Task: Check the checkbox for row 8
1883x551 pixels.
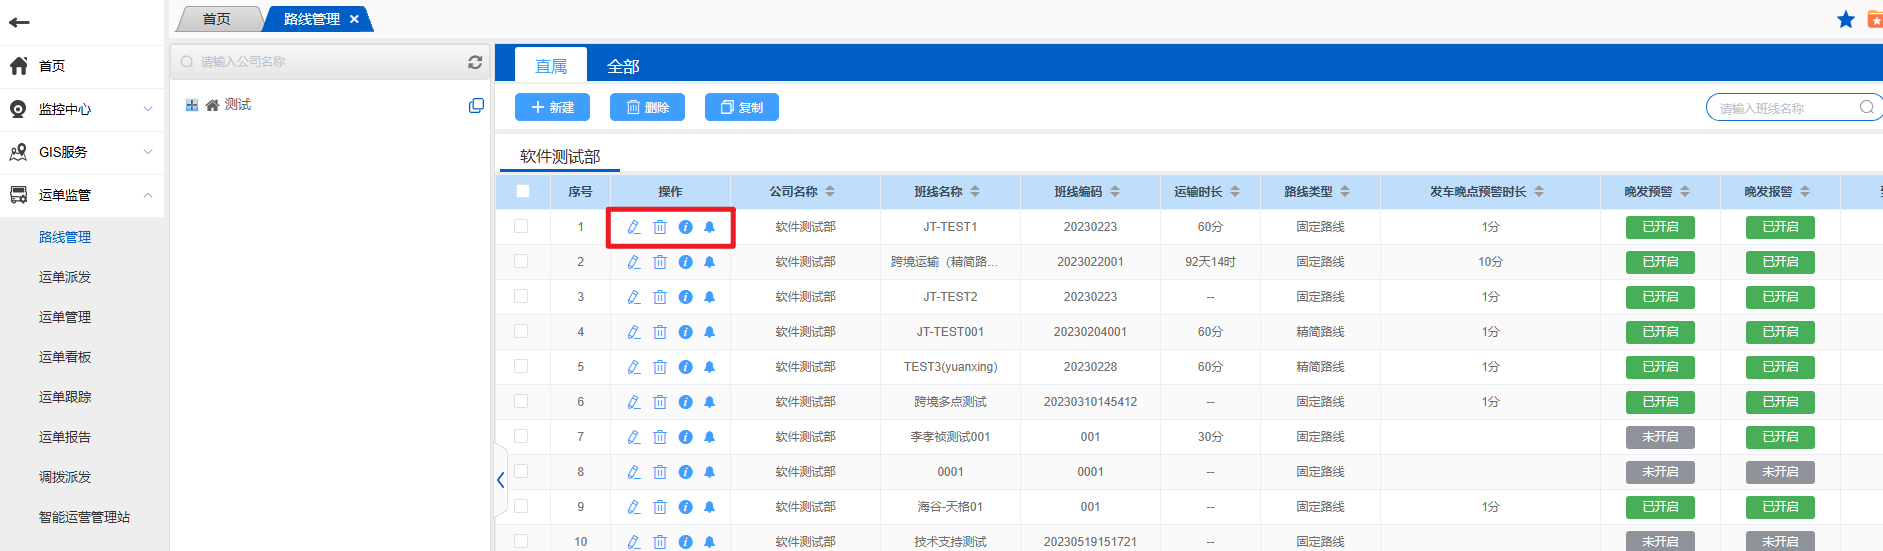Action: point(521,471)
